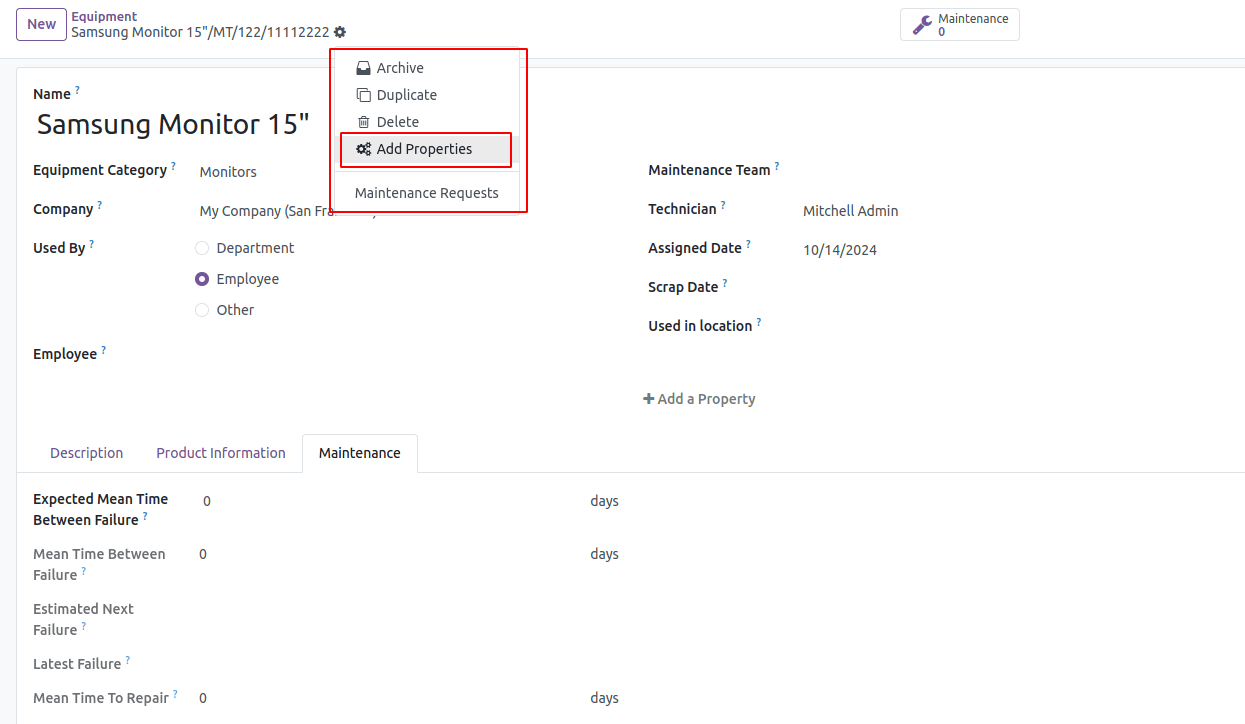
Task: Choose Maintenance Requests from the action menu
Action: [426, 193]
